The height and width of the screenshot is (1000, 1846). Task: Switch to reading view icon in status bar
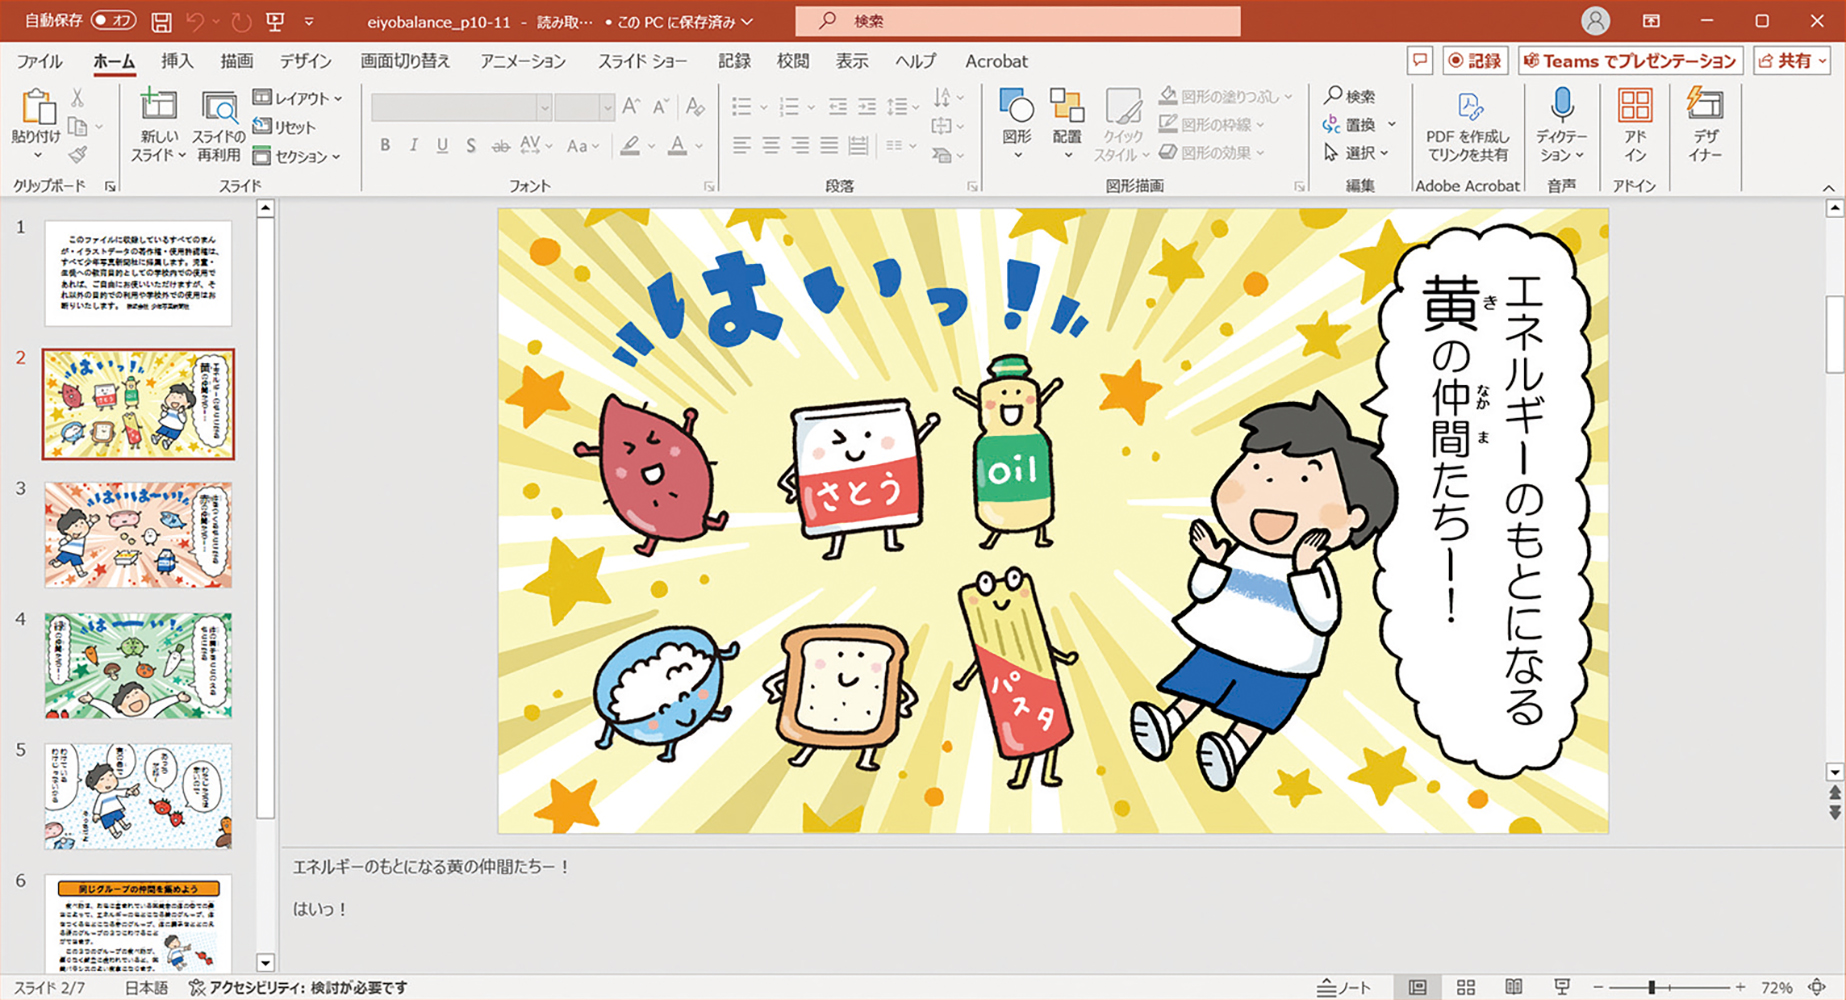1514,987
